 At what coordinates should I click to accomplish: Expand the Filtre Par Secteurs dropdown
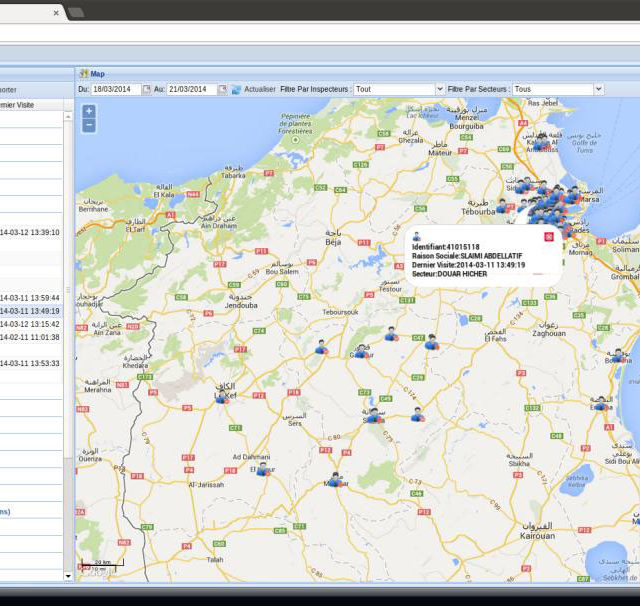(x=598, y=89)
